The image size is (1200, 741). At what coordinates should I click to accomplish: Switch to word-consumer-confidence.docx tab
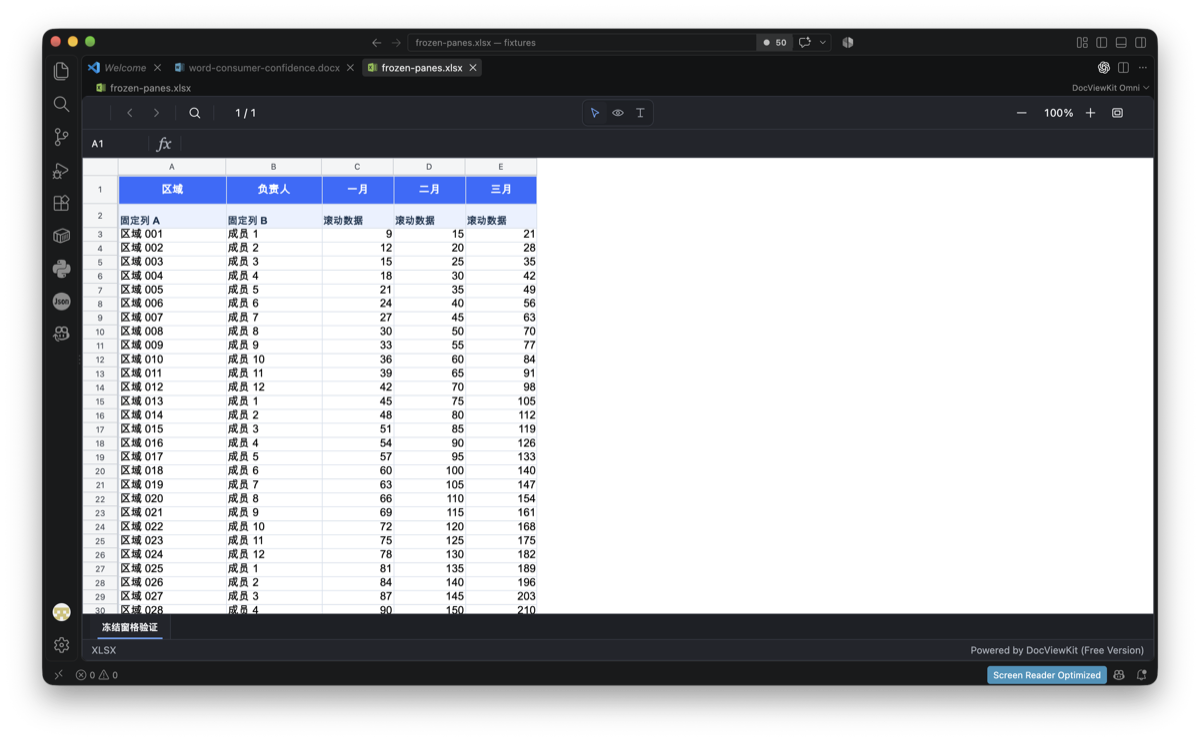(x=264, y=68)
